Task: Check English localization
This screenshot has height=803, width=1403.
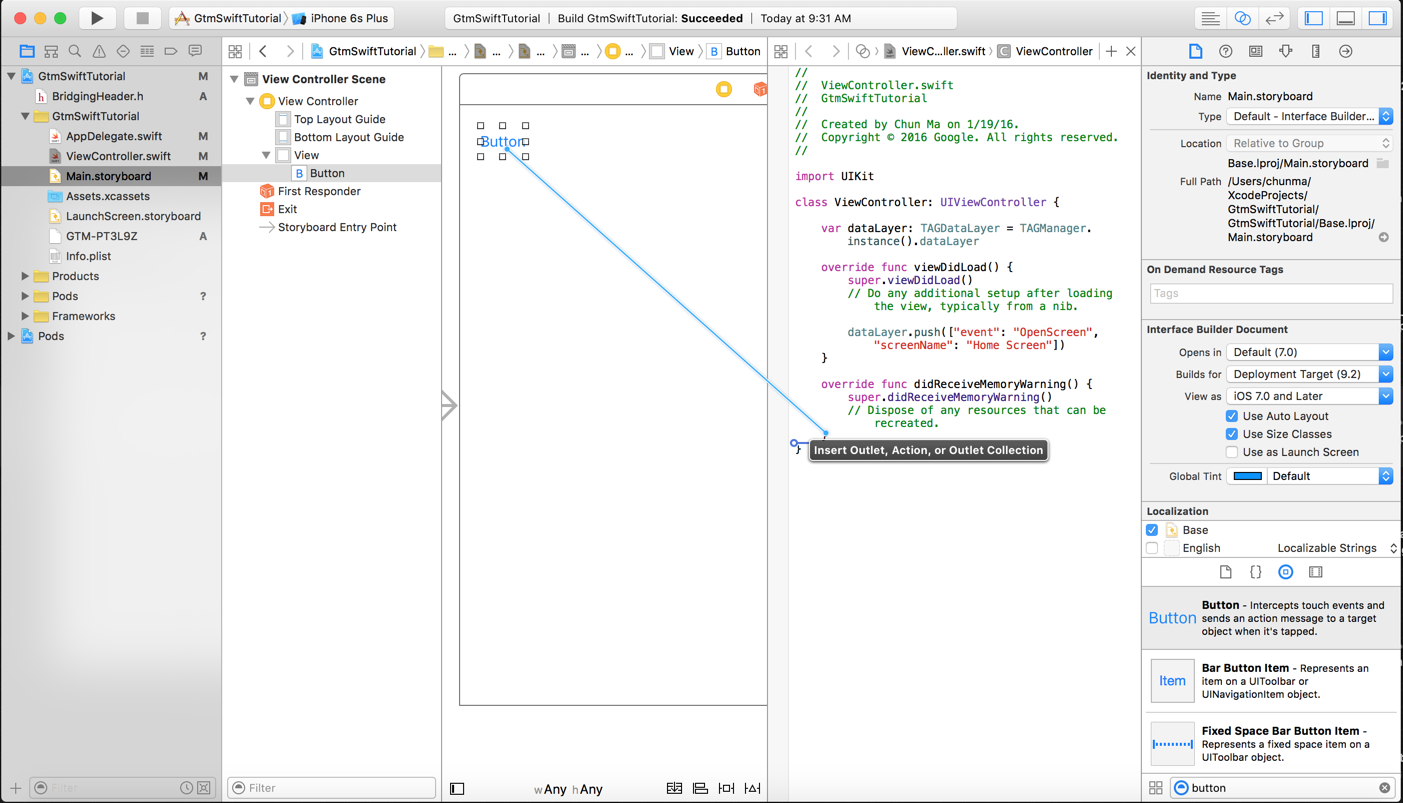Action: pyautogui.click(x=1152, y=548)
